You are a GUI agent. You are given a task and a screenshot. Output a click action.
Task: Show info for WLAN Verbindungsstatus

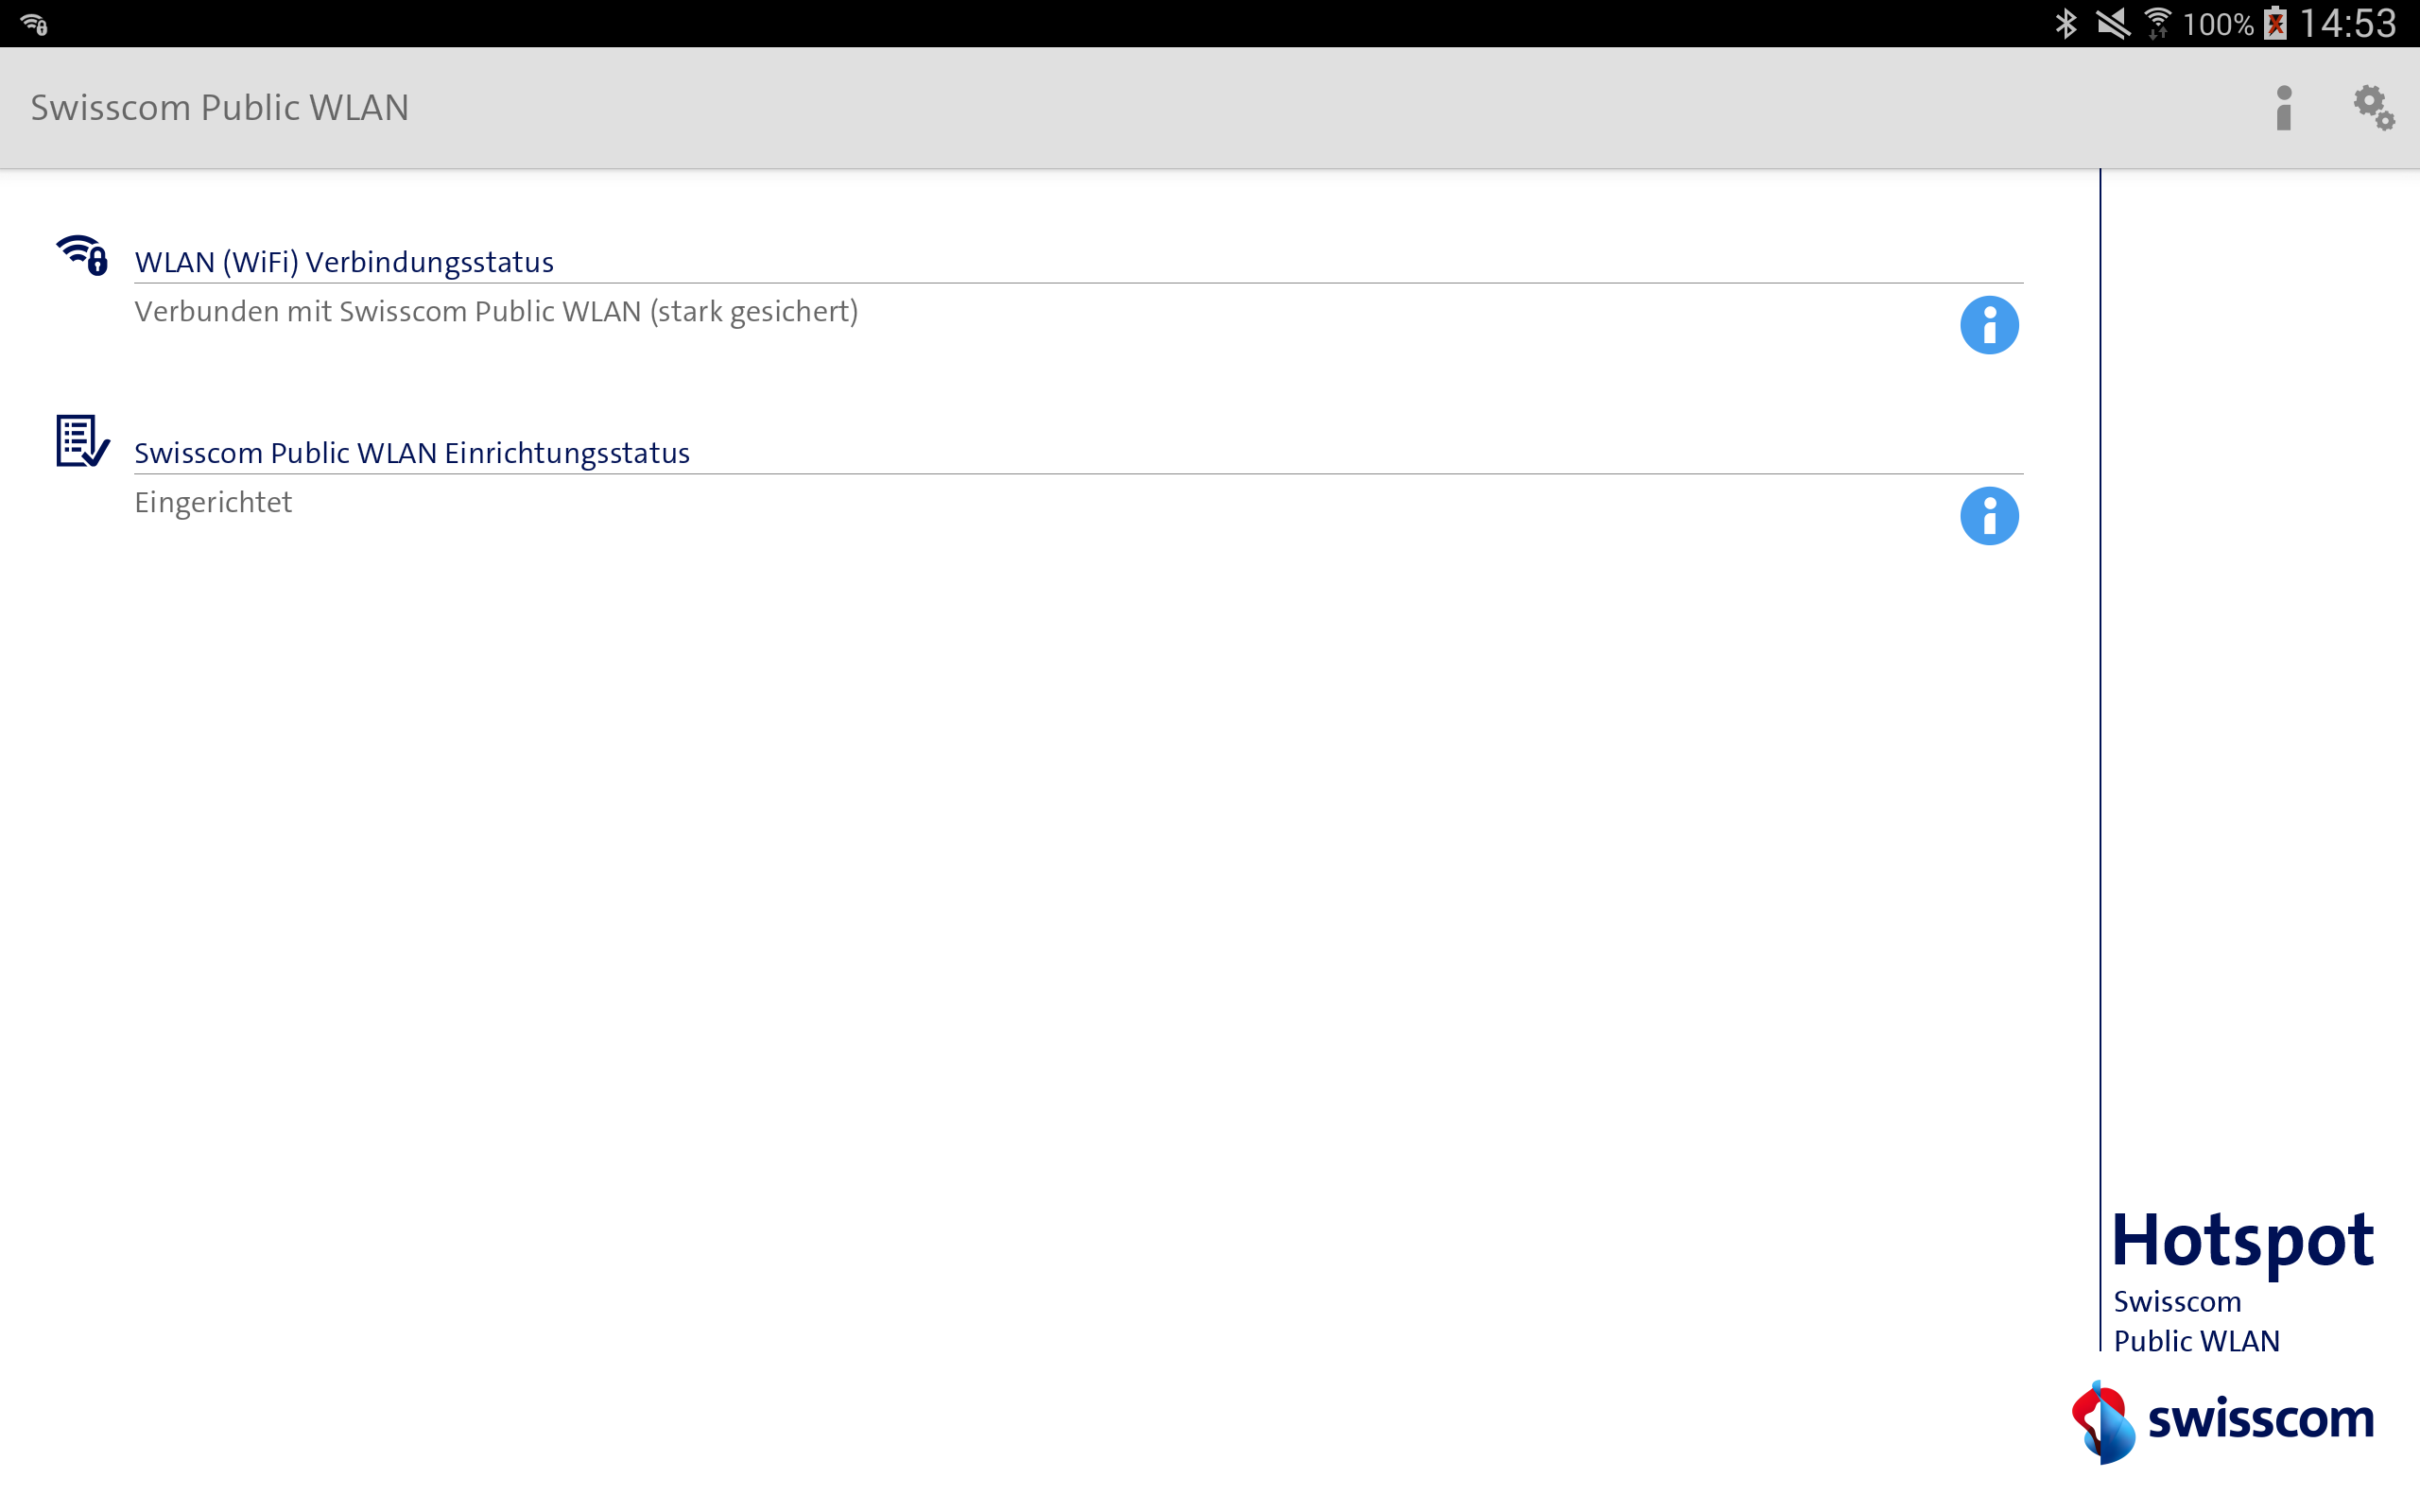coord(1989,325)
